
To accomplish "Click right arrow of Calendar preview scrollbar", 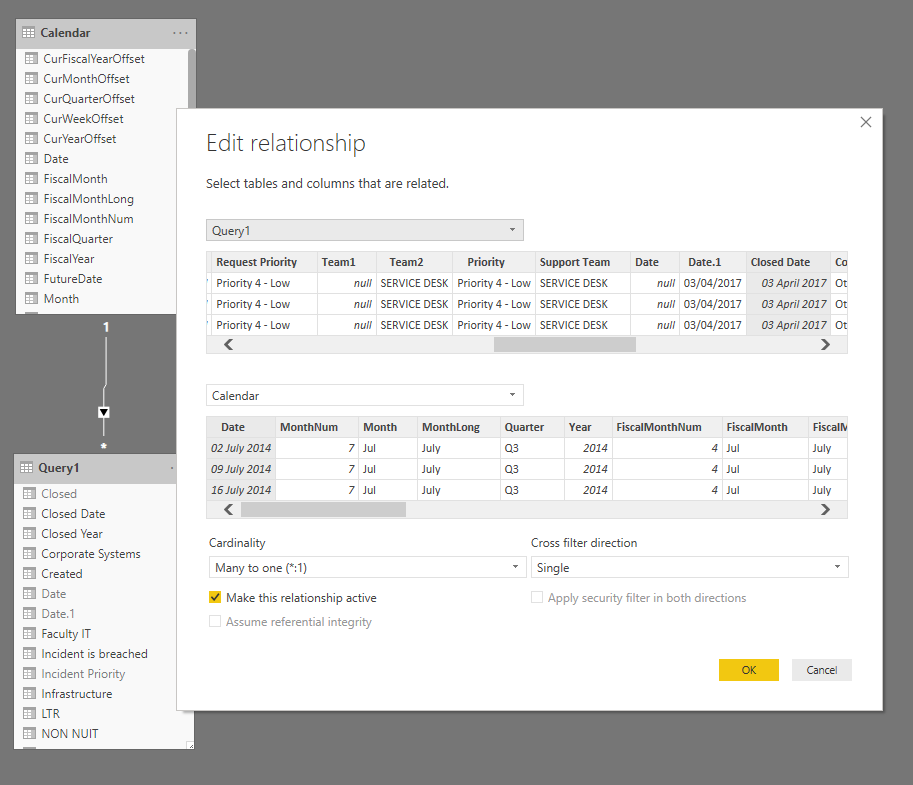I will click(x=825, y=510).
